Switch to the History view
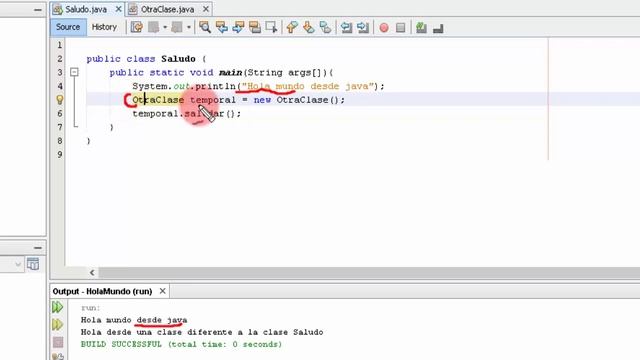The image size is (640, 360). 104,27
